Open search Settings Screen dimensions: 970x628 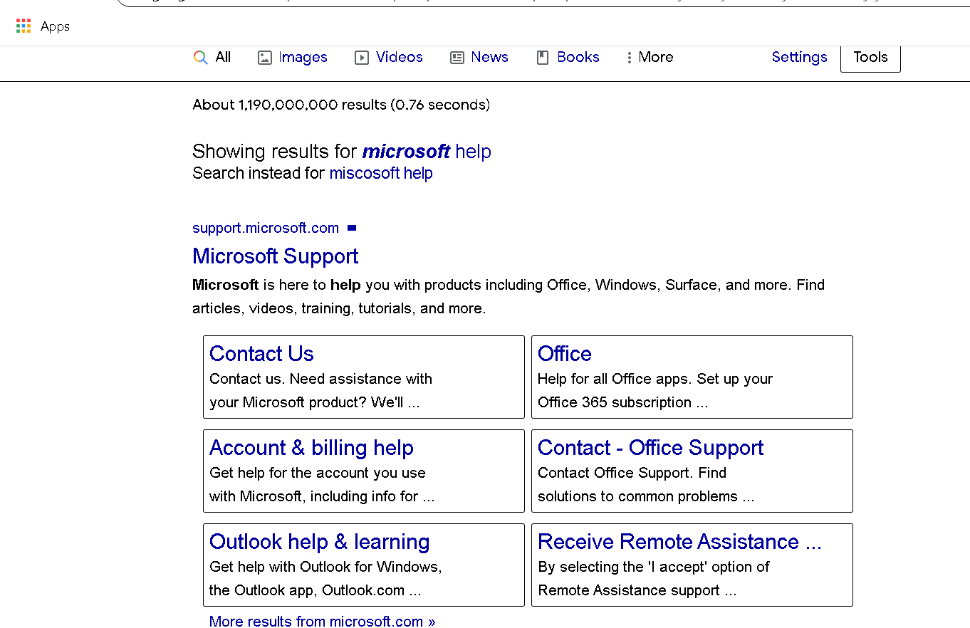click(799, 58)
